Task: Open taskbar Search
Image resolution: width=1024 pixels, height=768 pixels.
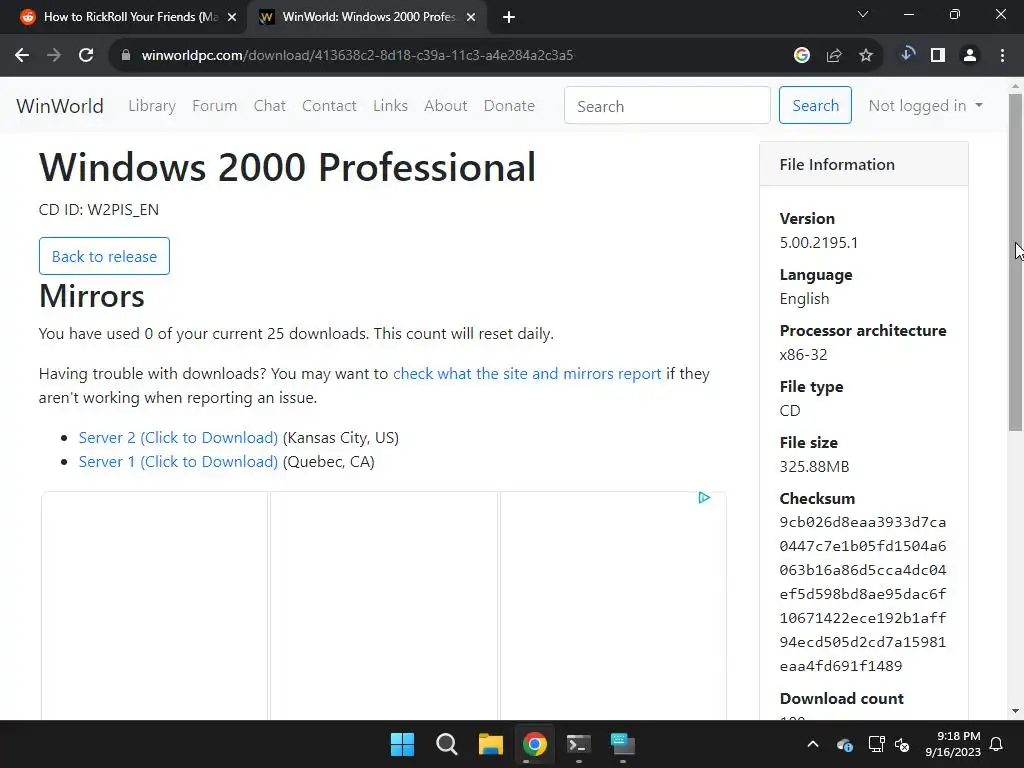Action: 447,744
